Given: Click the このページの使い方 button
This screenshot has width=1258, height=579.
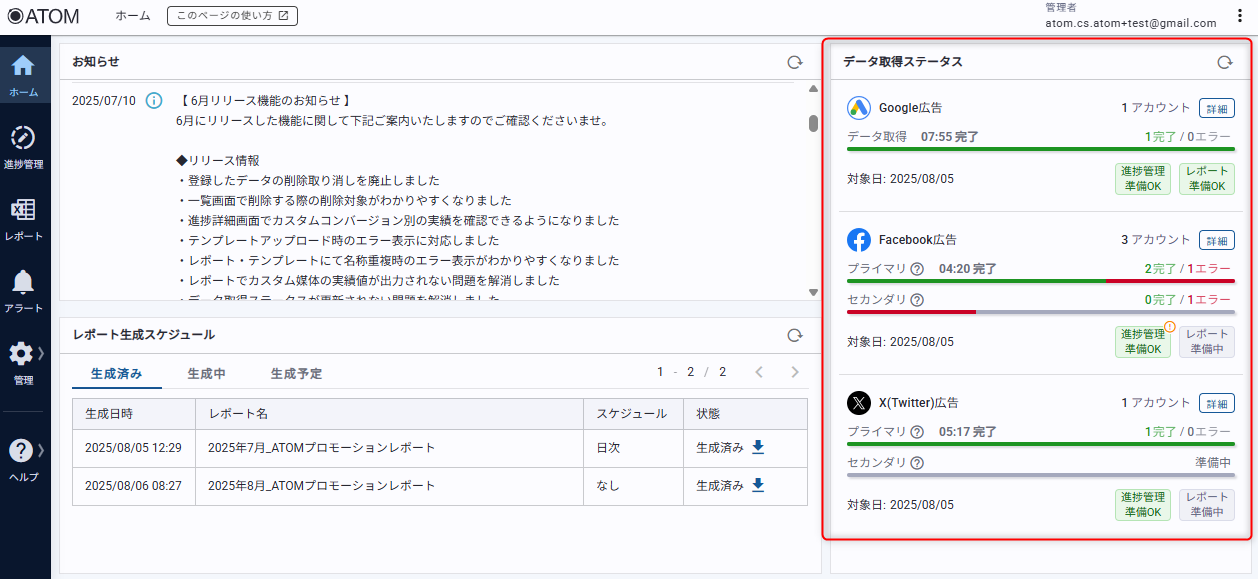Looking at the screenshot, I should click(232, 16).
